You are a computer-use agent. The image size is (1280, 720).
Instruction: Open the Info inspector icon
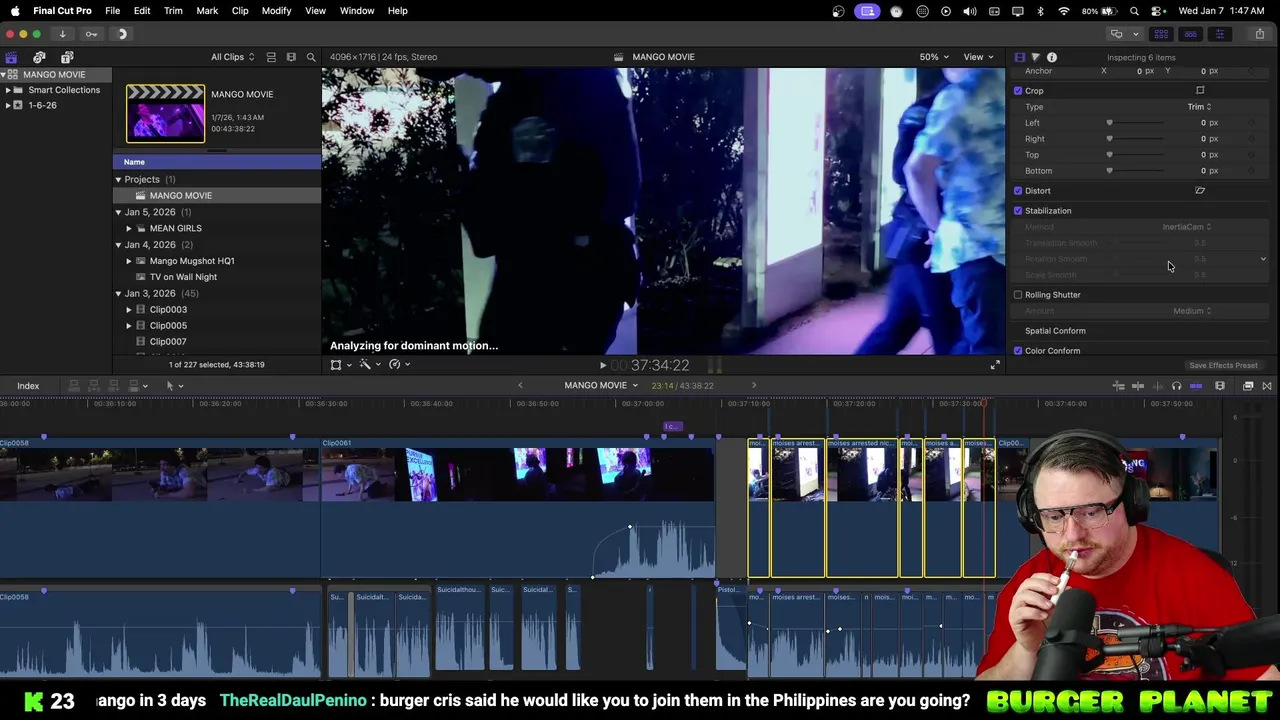pos(1051,57)
